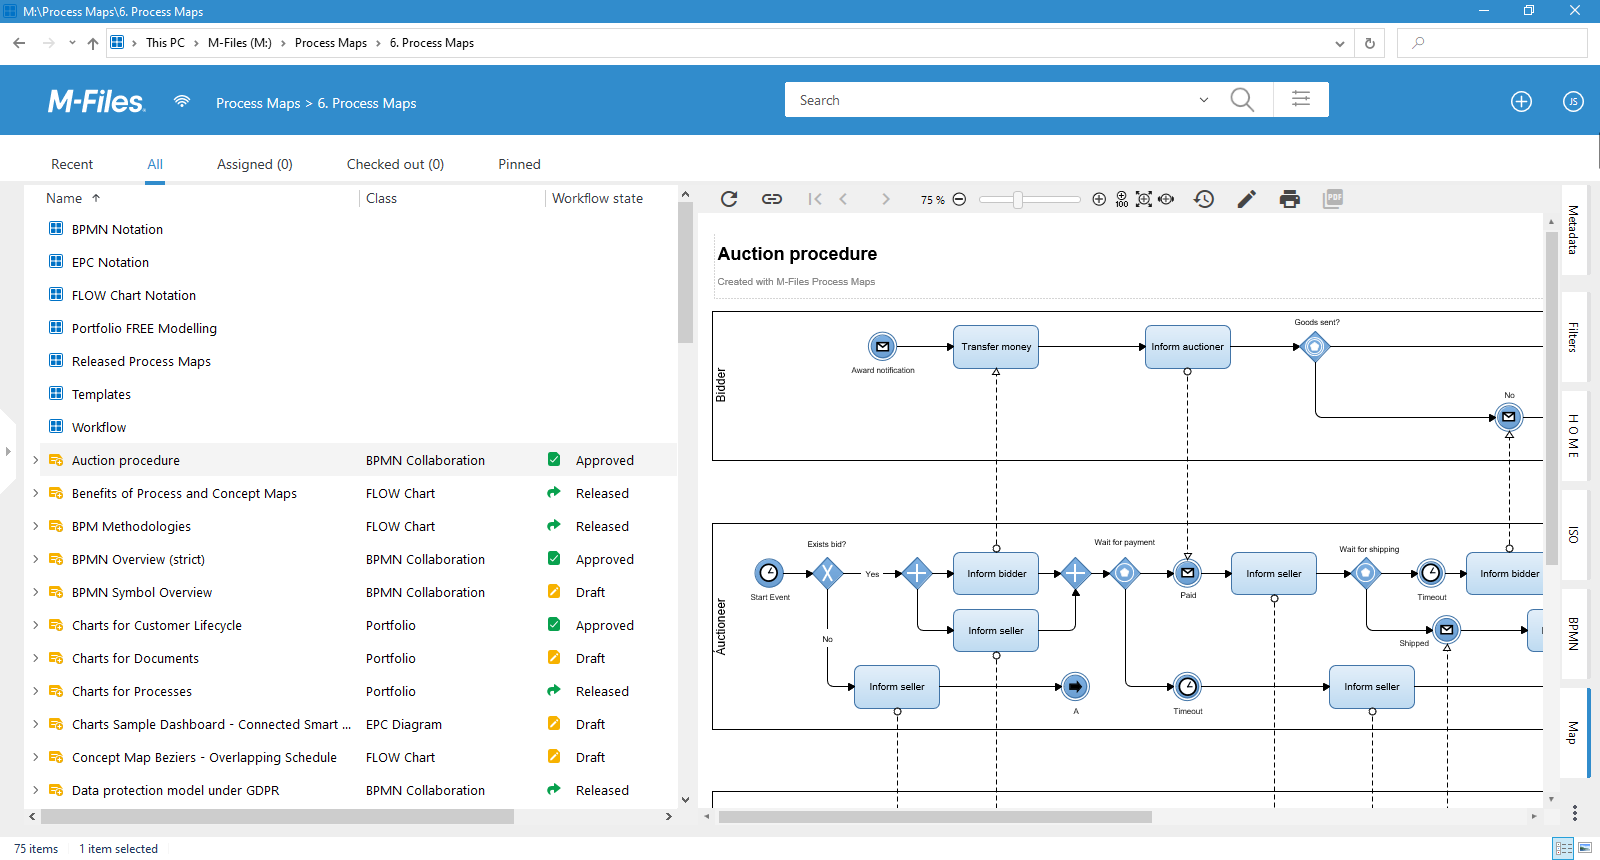Click the copy link icon in preview toolbar
This screenshot has height=860, width=1600.
point(771,199)
